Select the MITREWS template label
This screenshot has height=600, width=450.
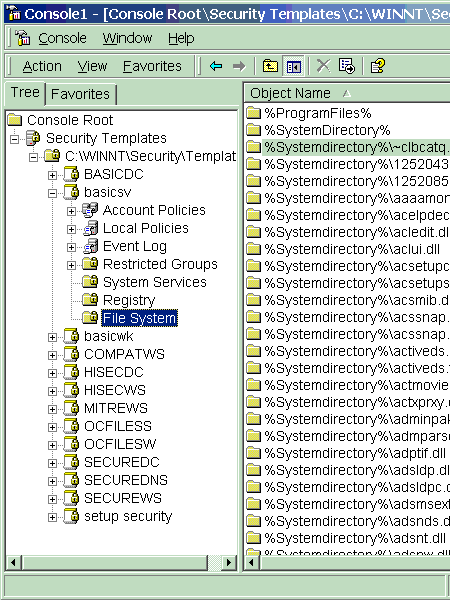click(116, 408)
